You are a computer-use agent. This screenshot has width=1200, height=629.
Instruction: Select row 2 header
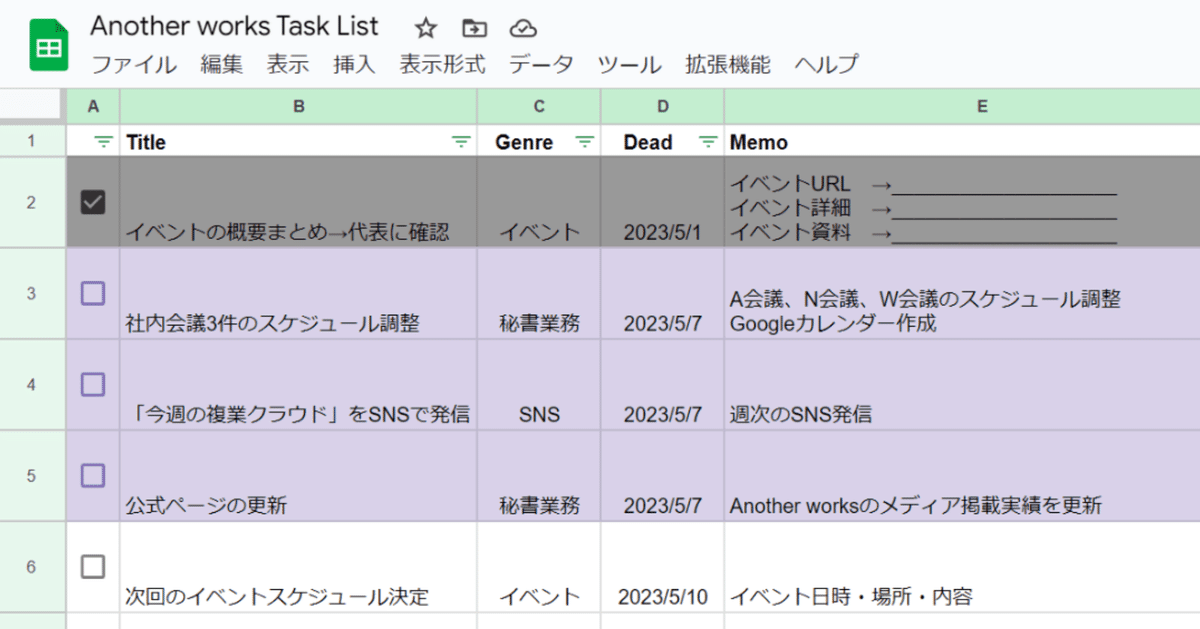coord(32,202)
